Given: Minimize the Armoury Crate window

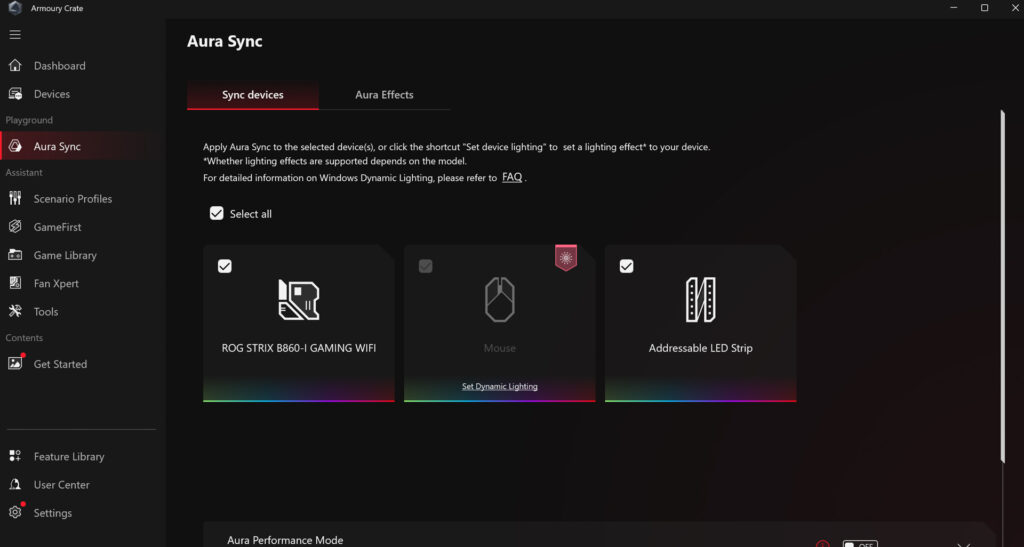Looking at the screenshot, I should click(953, 8).
